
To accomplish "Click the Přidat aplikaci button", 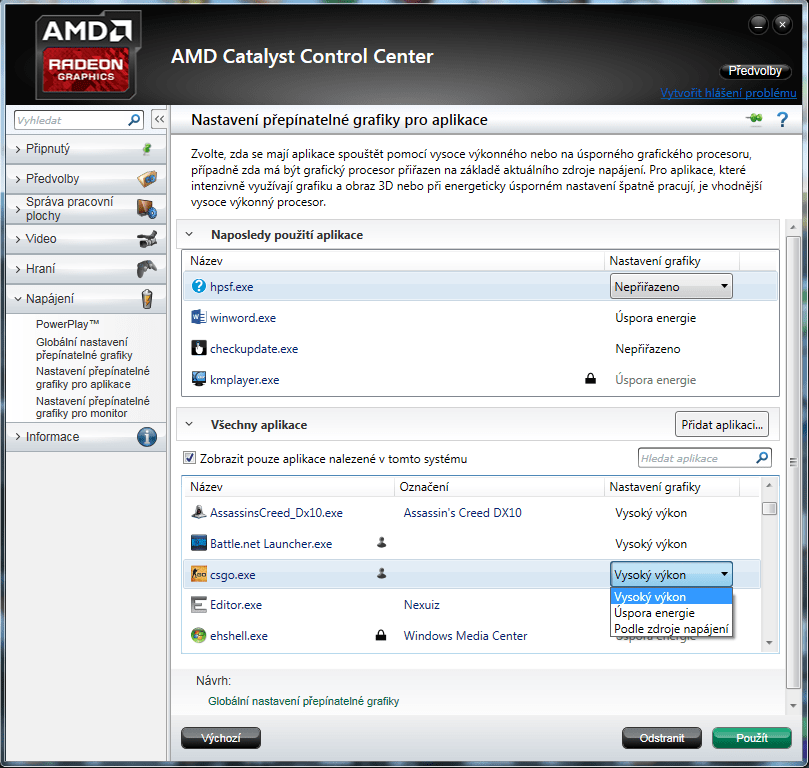I will [722, 424].
